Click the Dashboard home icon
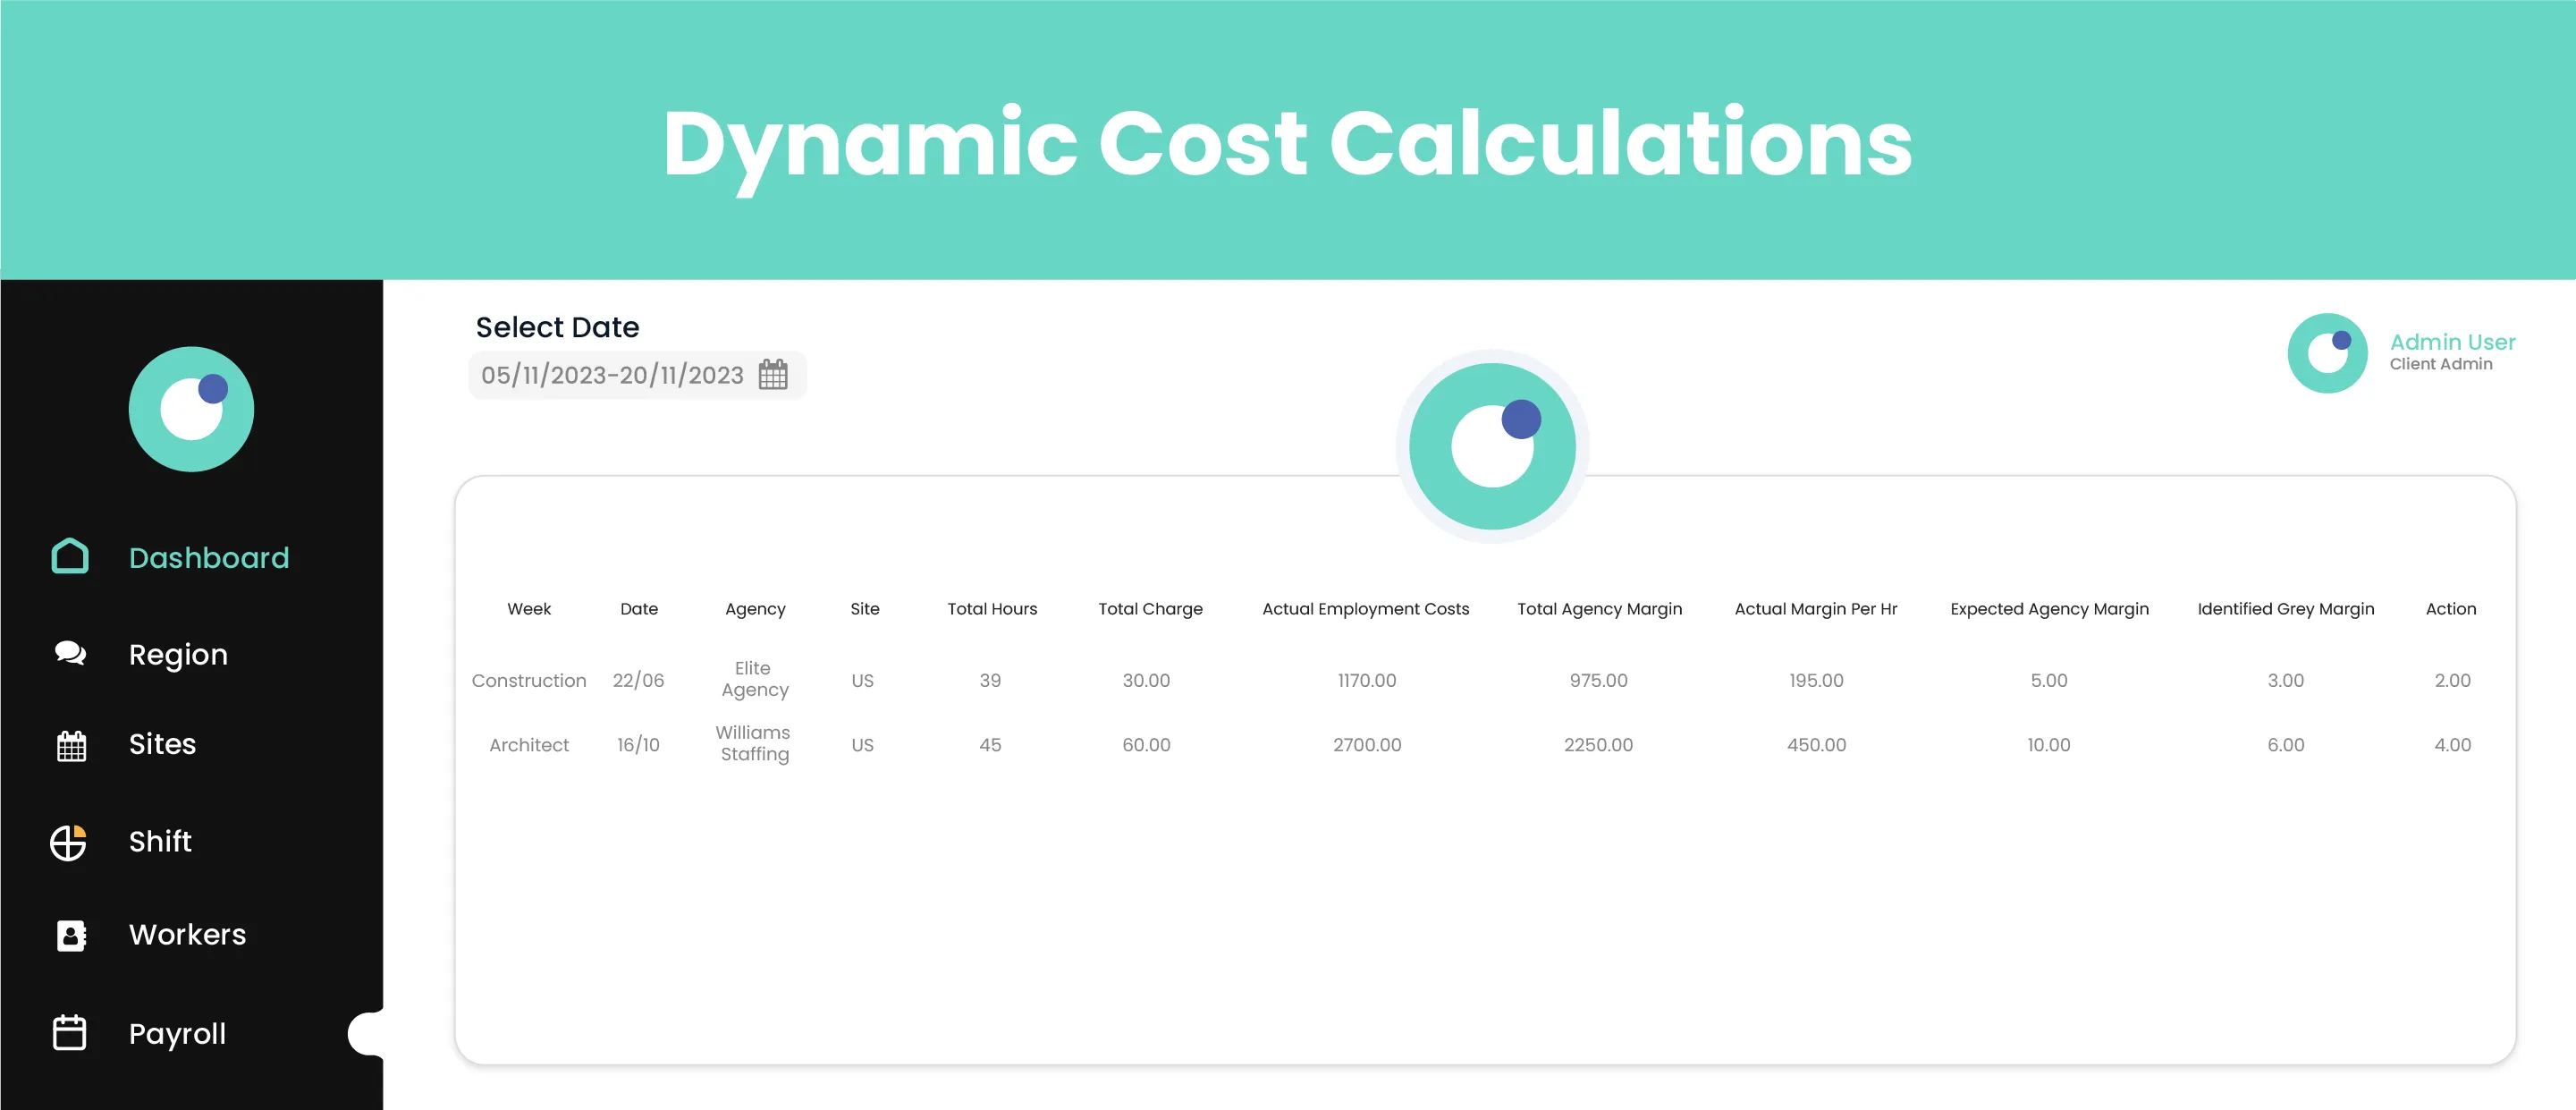Viewport: 2576px width, 1110px height. [x=70, y=556]
